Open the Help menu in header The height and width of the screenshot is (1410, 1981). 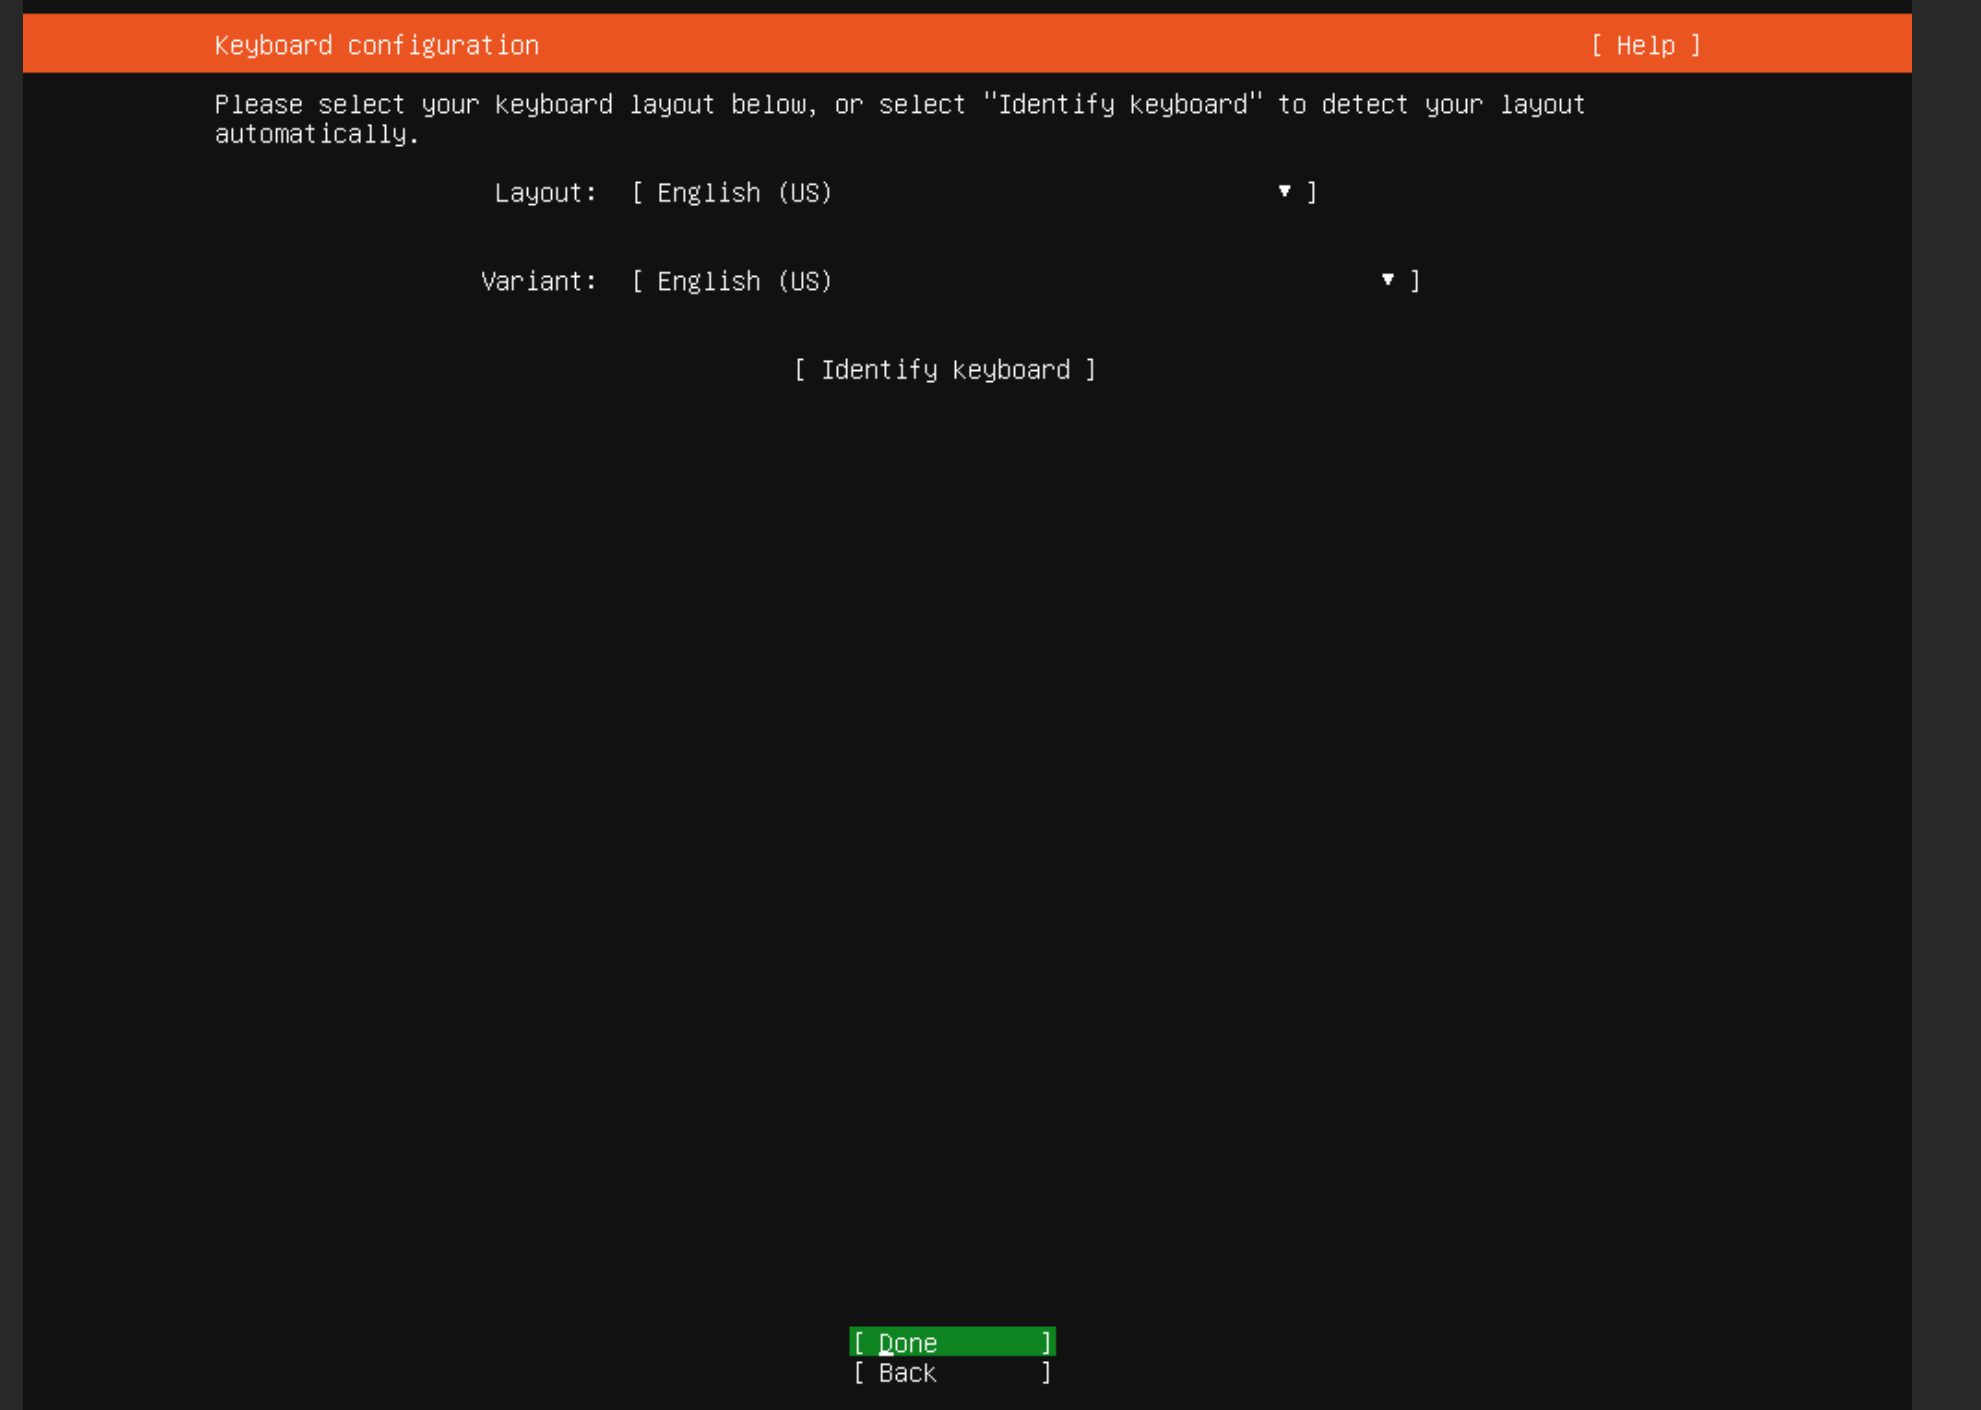[x=1645, y=45]
